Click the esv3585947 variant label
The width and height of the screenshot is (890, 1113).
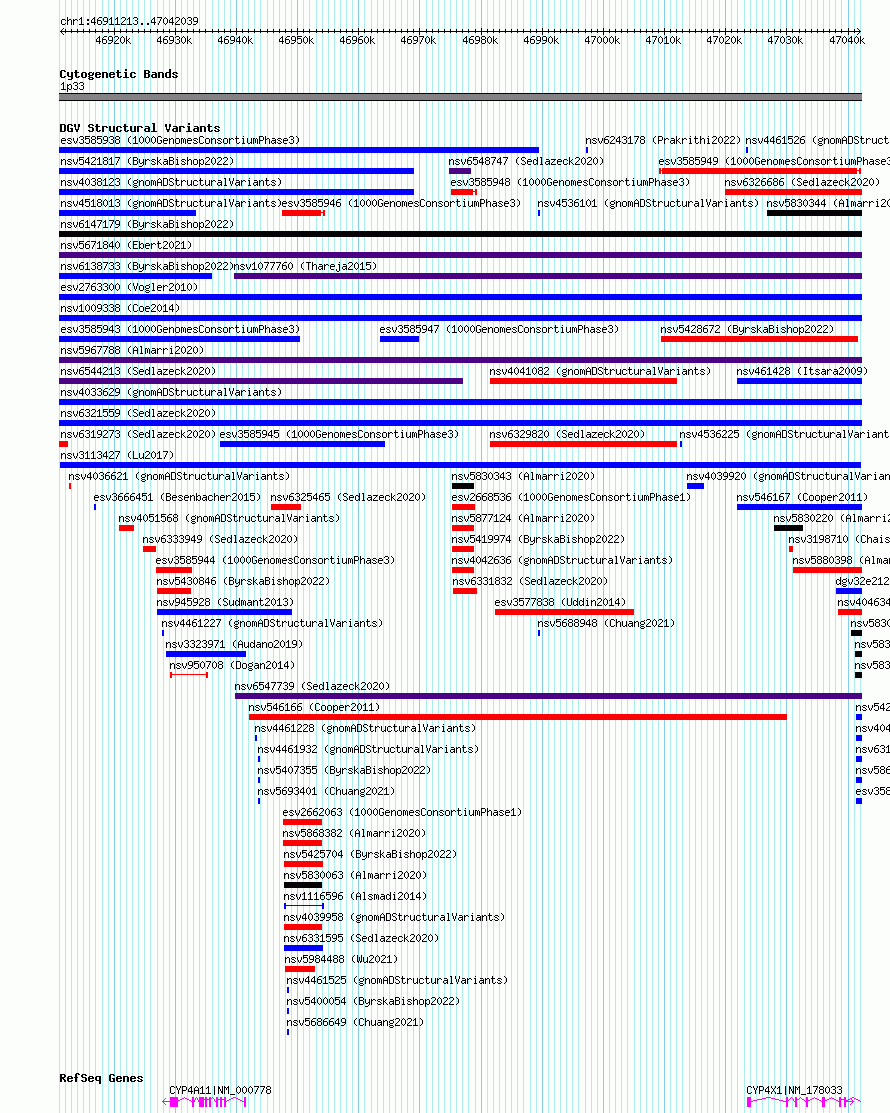point(499,329)
